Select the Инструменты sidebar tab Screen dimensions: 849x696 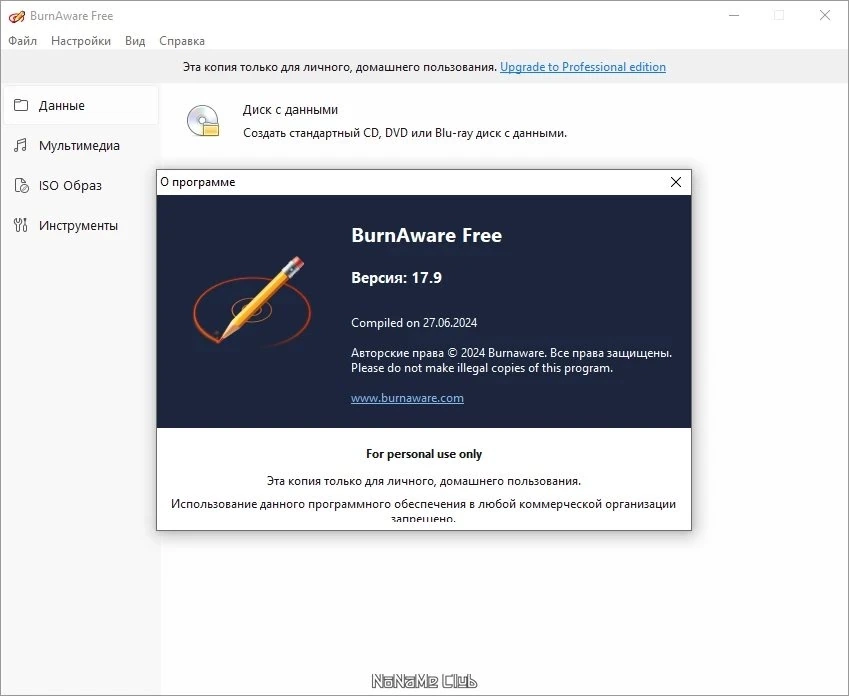(x=81, y=225)
